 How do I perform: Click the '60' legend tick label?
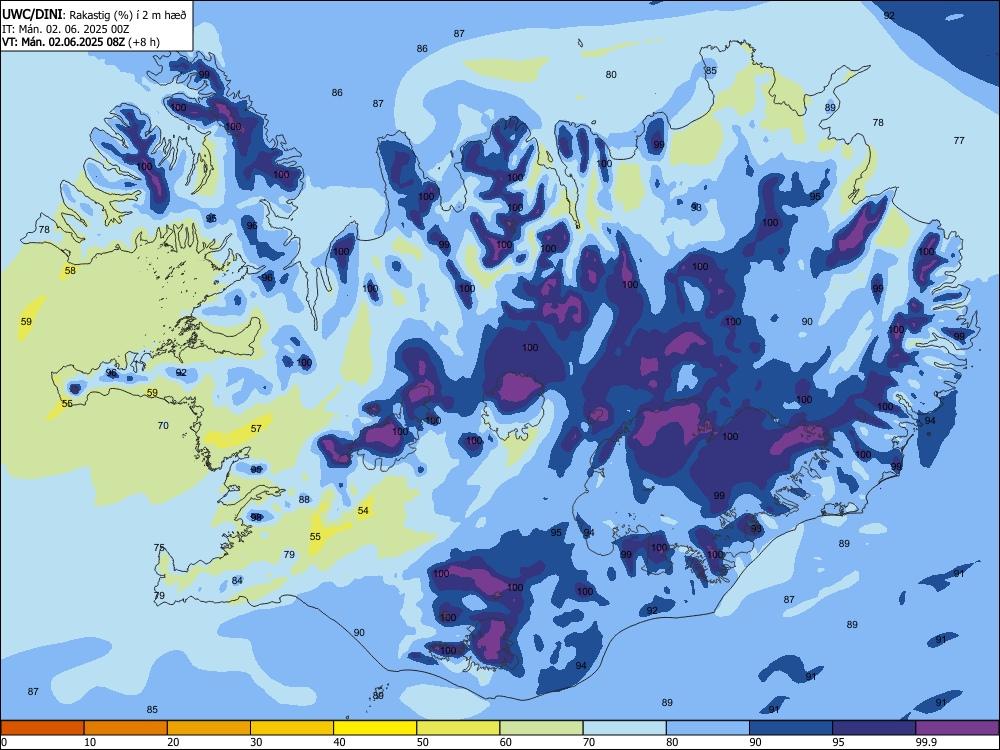[x=506, y=742]
